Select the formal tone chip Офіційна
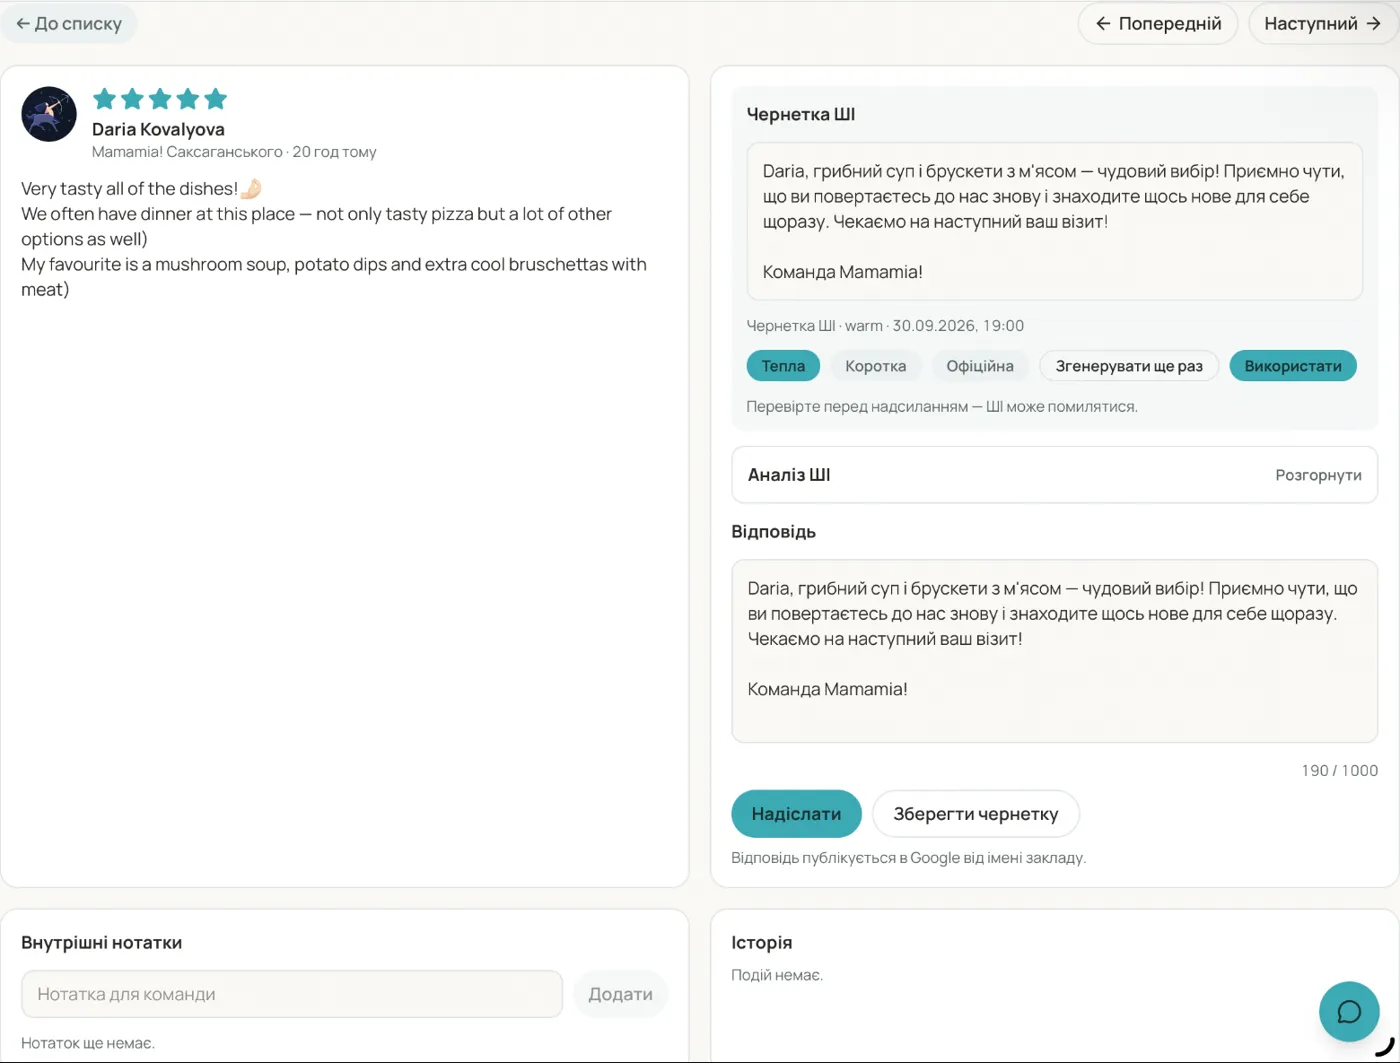The height and width of the screenshot is (1063, 1400). pos(980,366)
